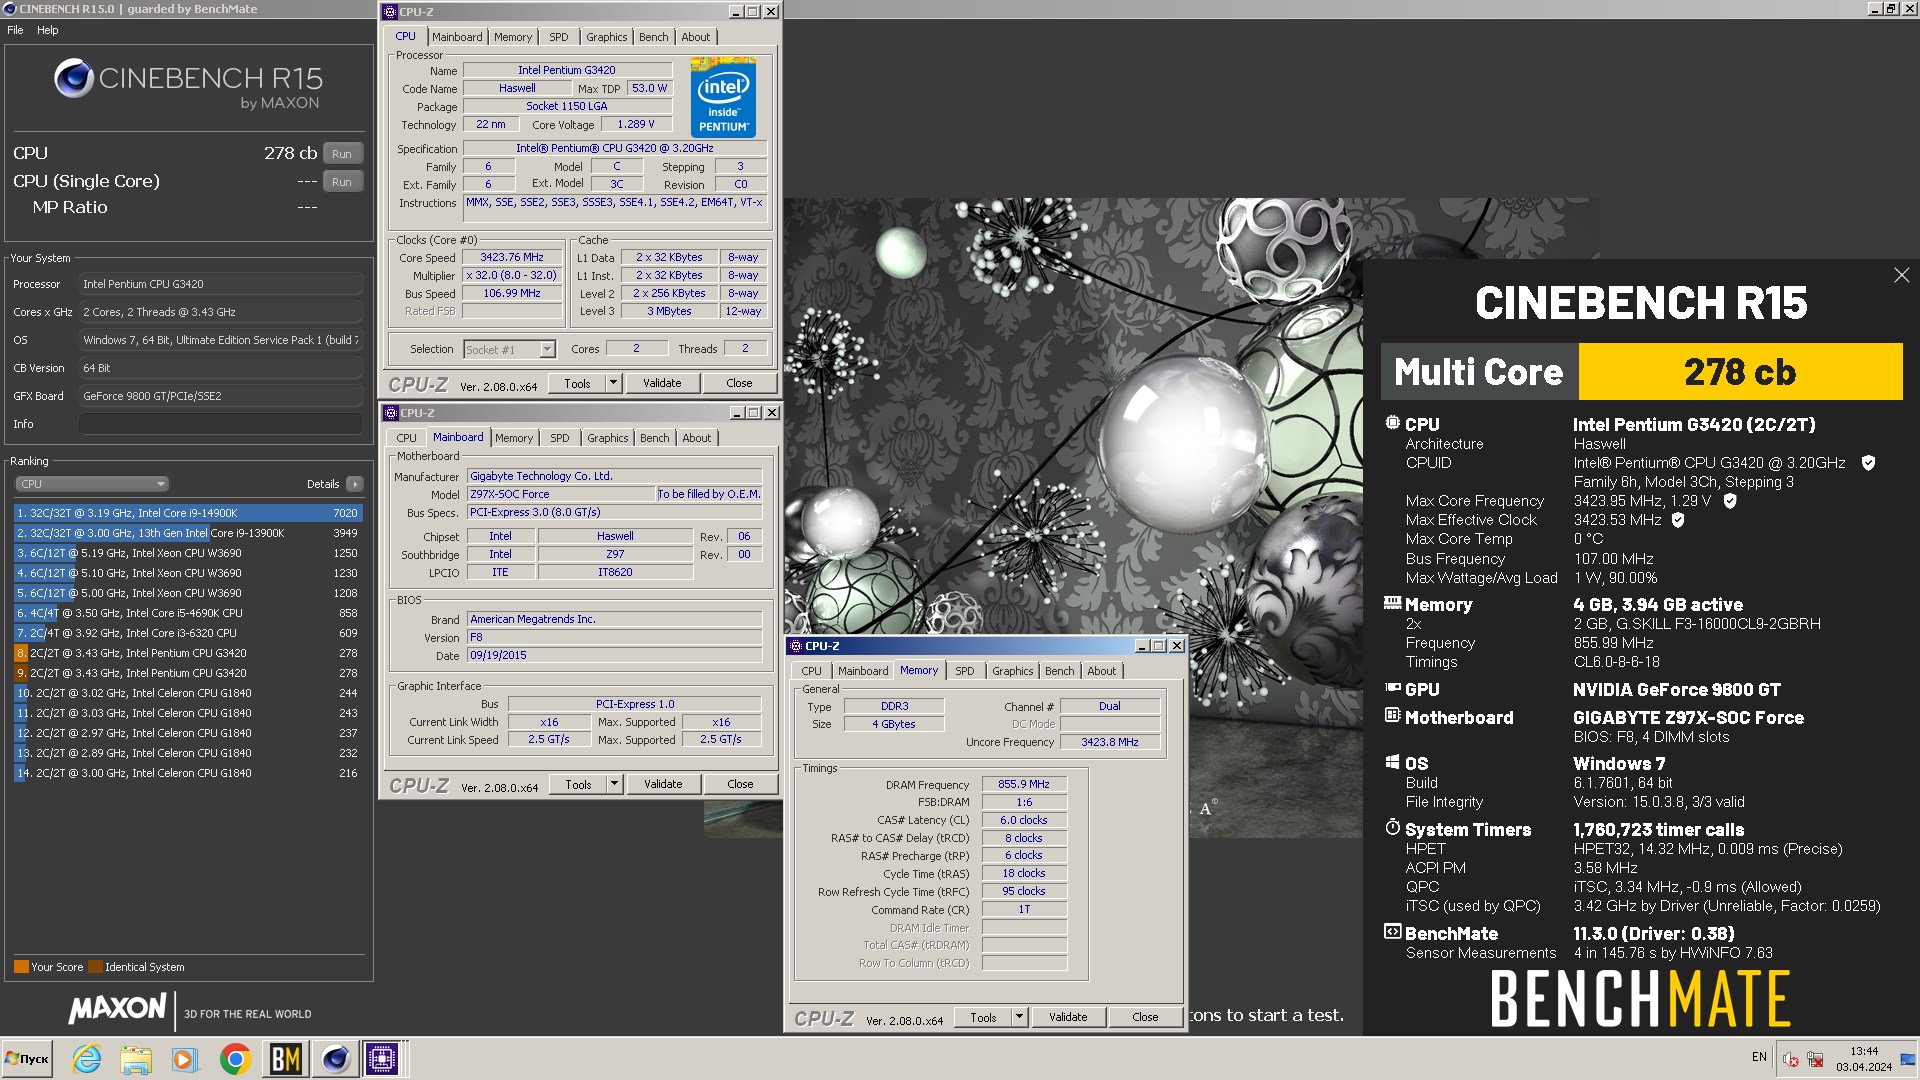
Task: Switch to Memory tab in top CPU-Z window
Action: (x=513, y=37)
